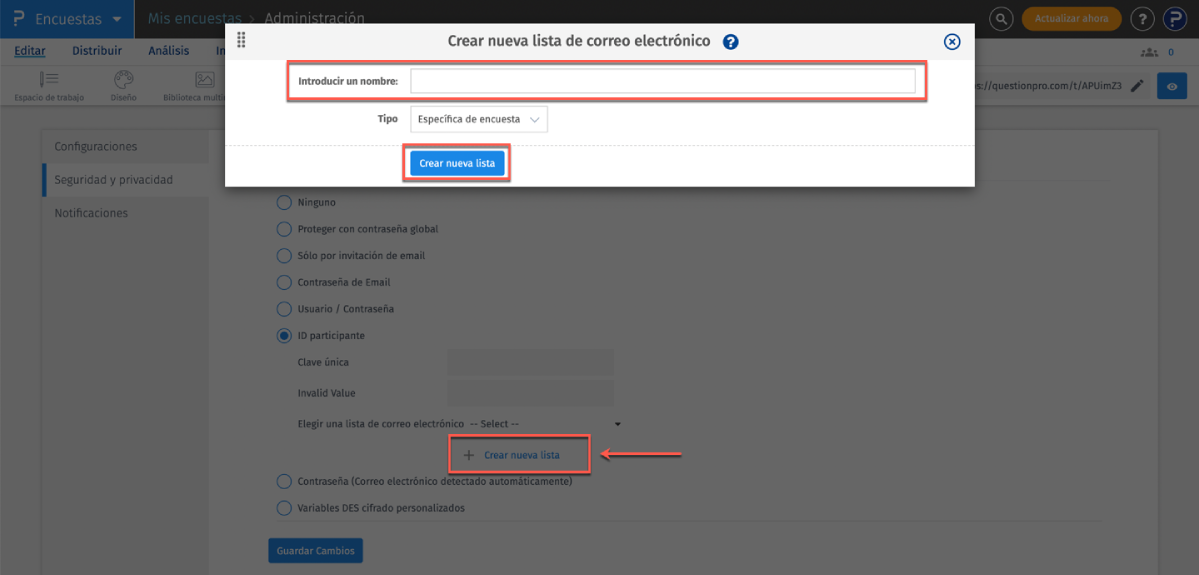Click the QuestionPro logo icon
Screen dimensions: 1199x575
click(x=19, y=19)
